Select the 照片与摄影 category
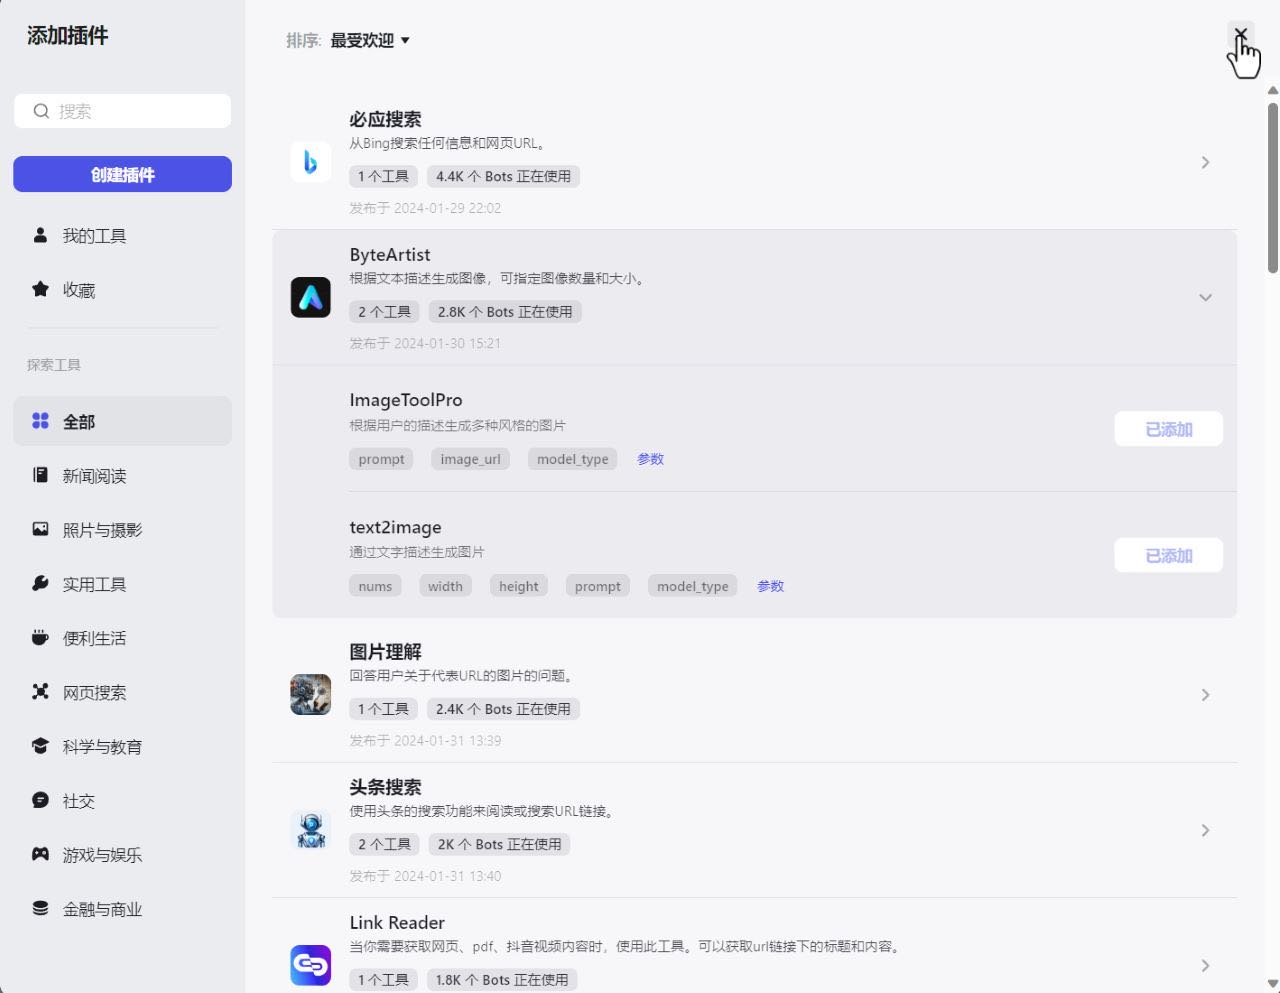This screenshot has height=993, width=1280. click(x=102, y=530)
